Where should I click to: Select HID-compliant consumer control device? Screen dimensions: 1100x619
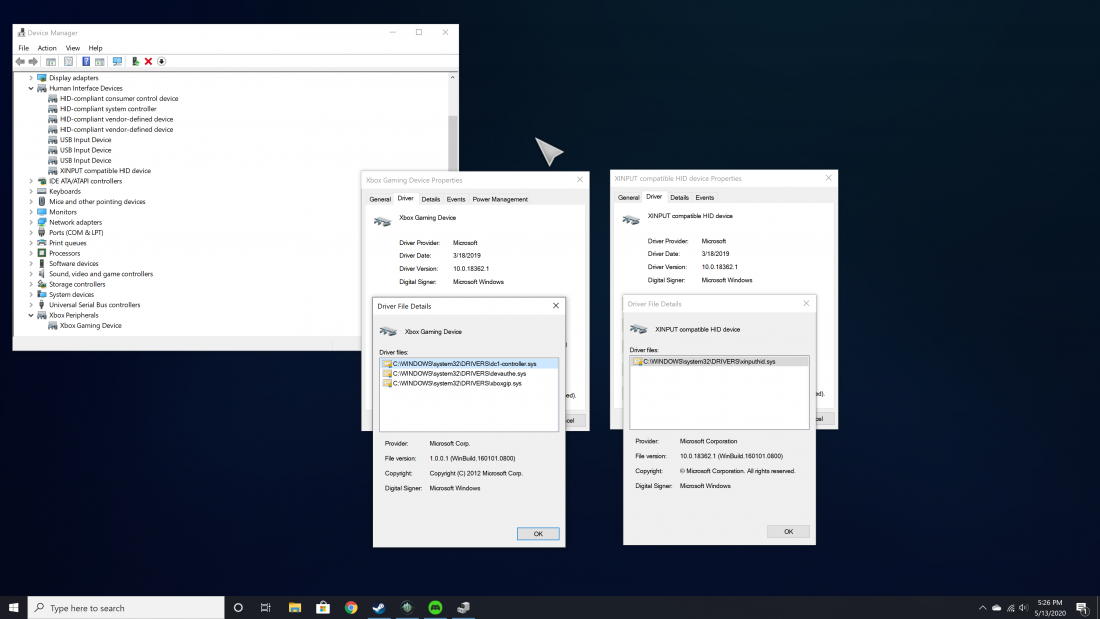(119, 99)
